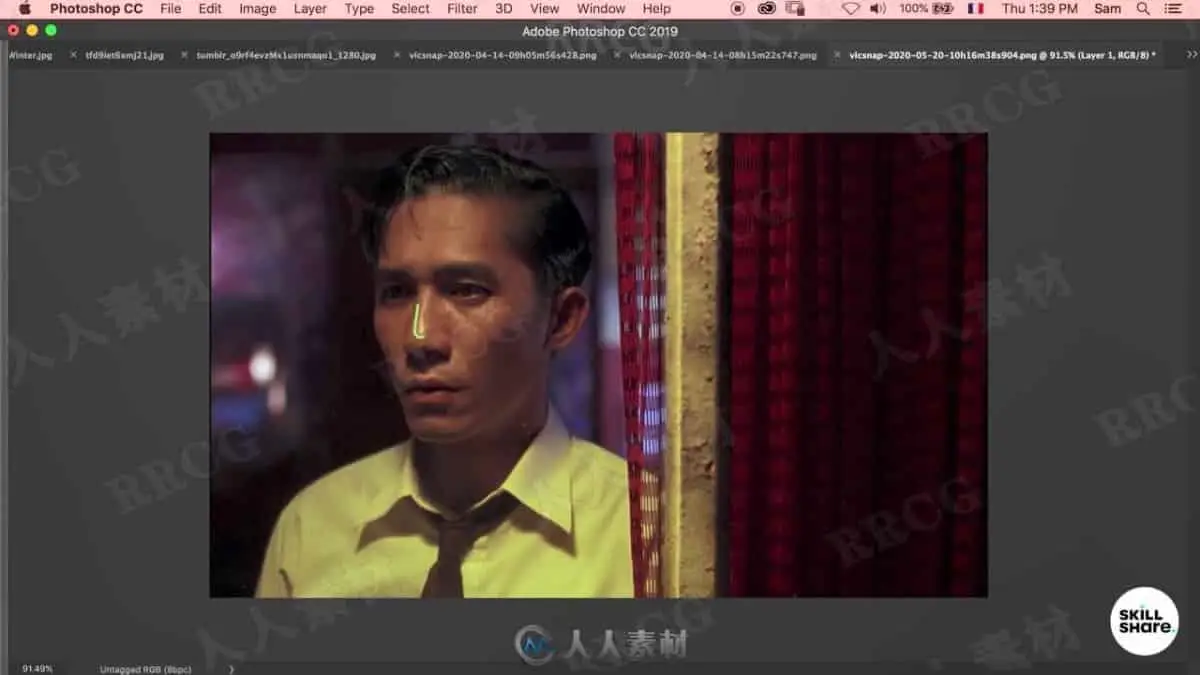Close the vlcsnap-2020-04-14-09h05m56s428.png tab
1200x675 pixels.
396,55
